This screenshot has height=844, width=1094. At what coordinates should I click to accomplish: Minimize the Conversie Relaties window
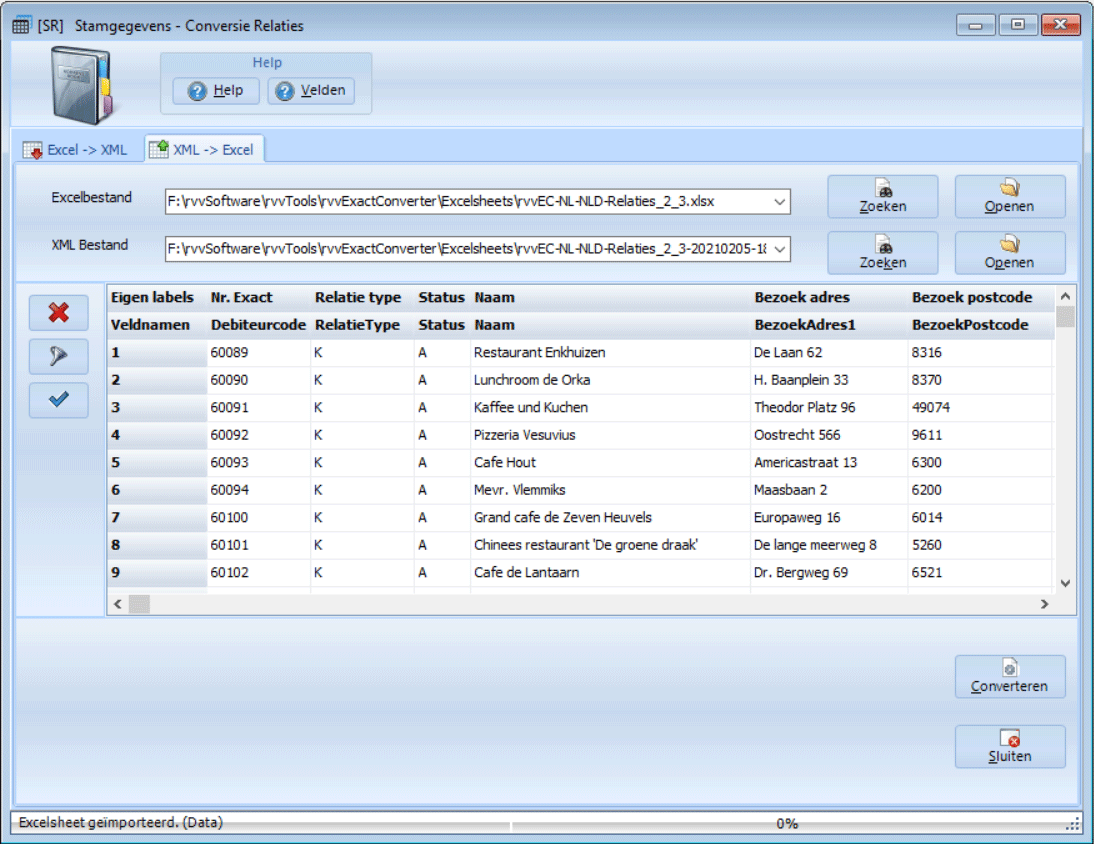coord(975,25)
